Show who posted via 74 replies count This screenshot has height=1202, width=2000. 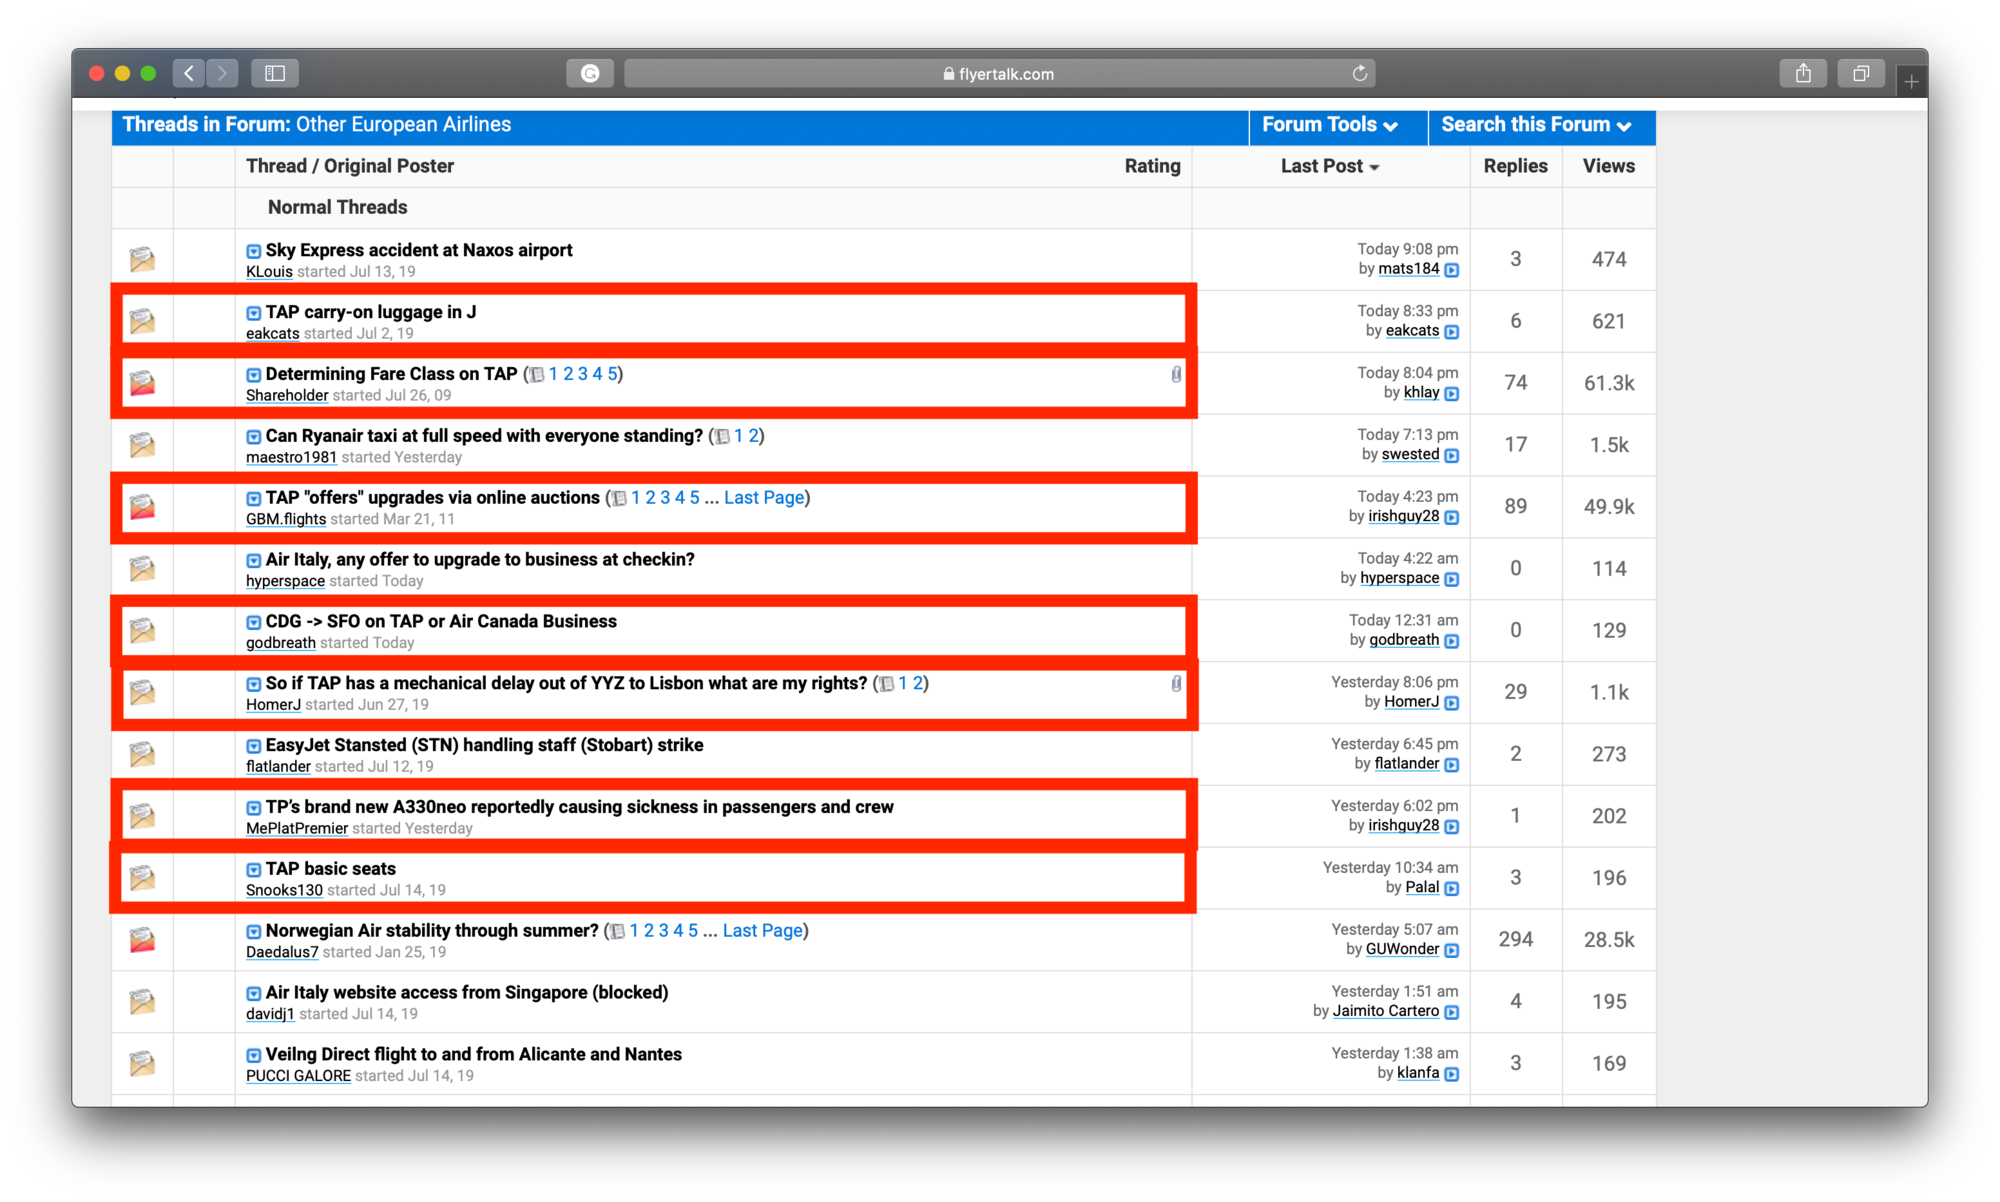(x=1515, y=383)
